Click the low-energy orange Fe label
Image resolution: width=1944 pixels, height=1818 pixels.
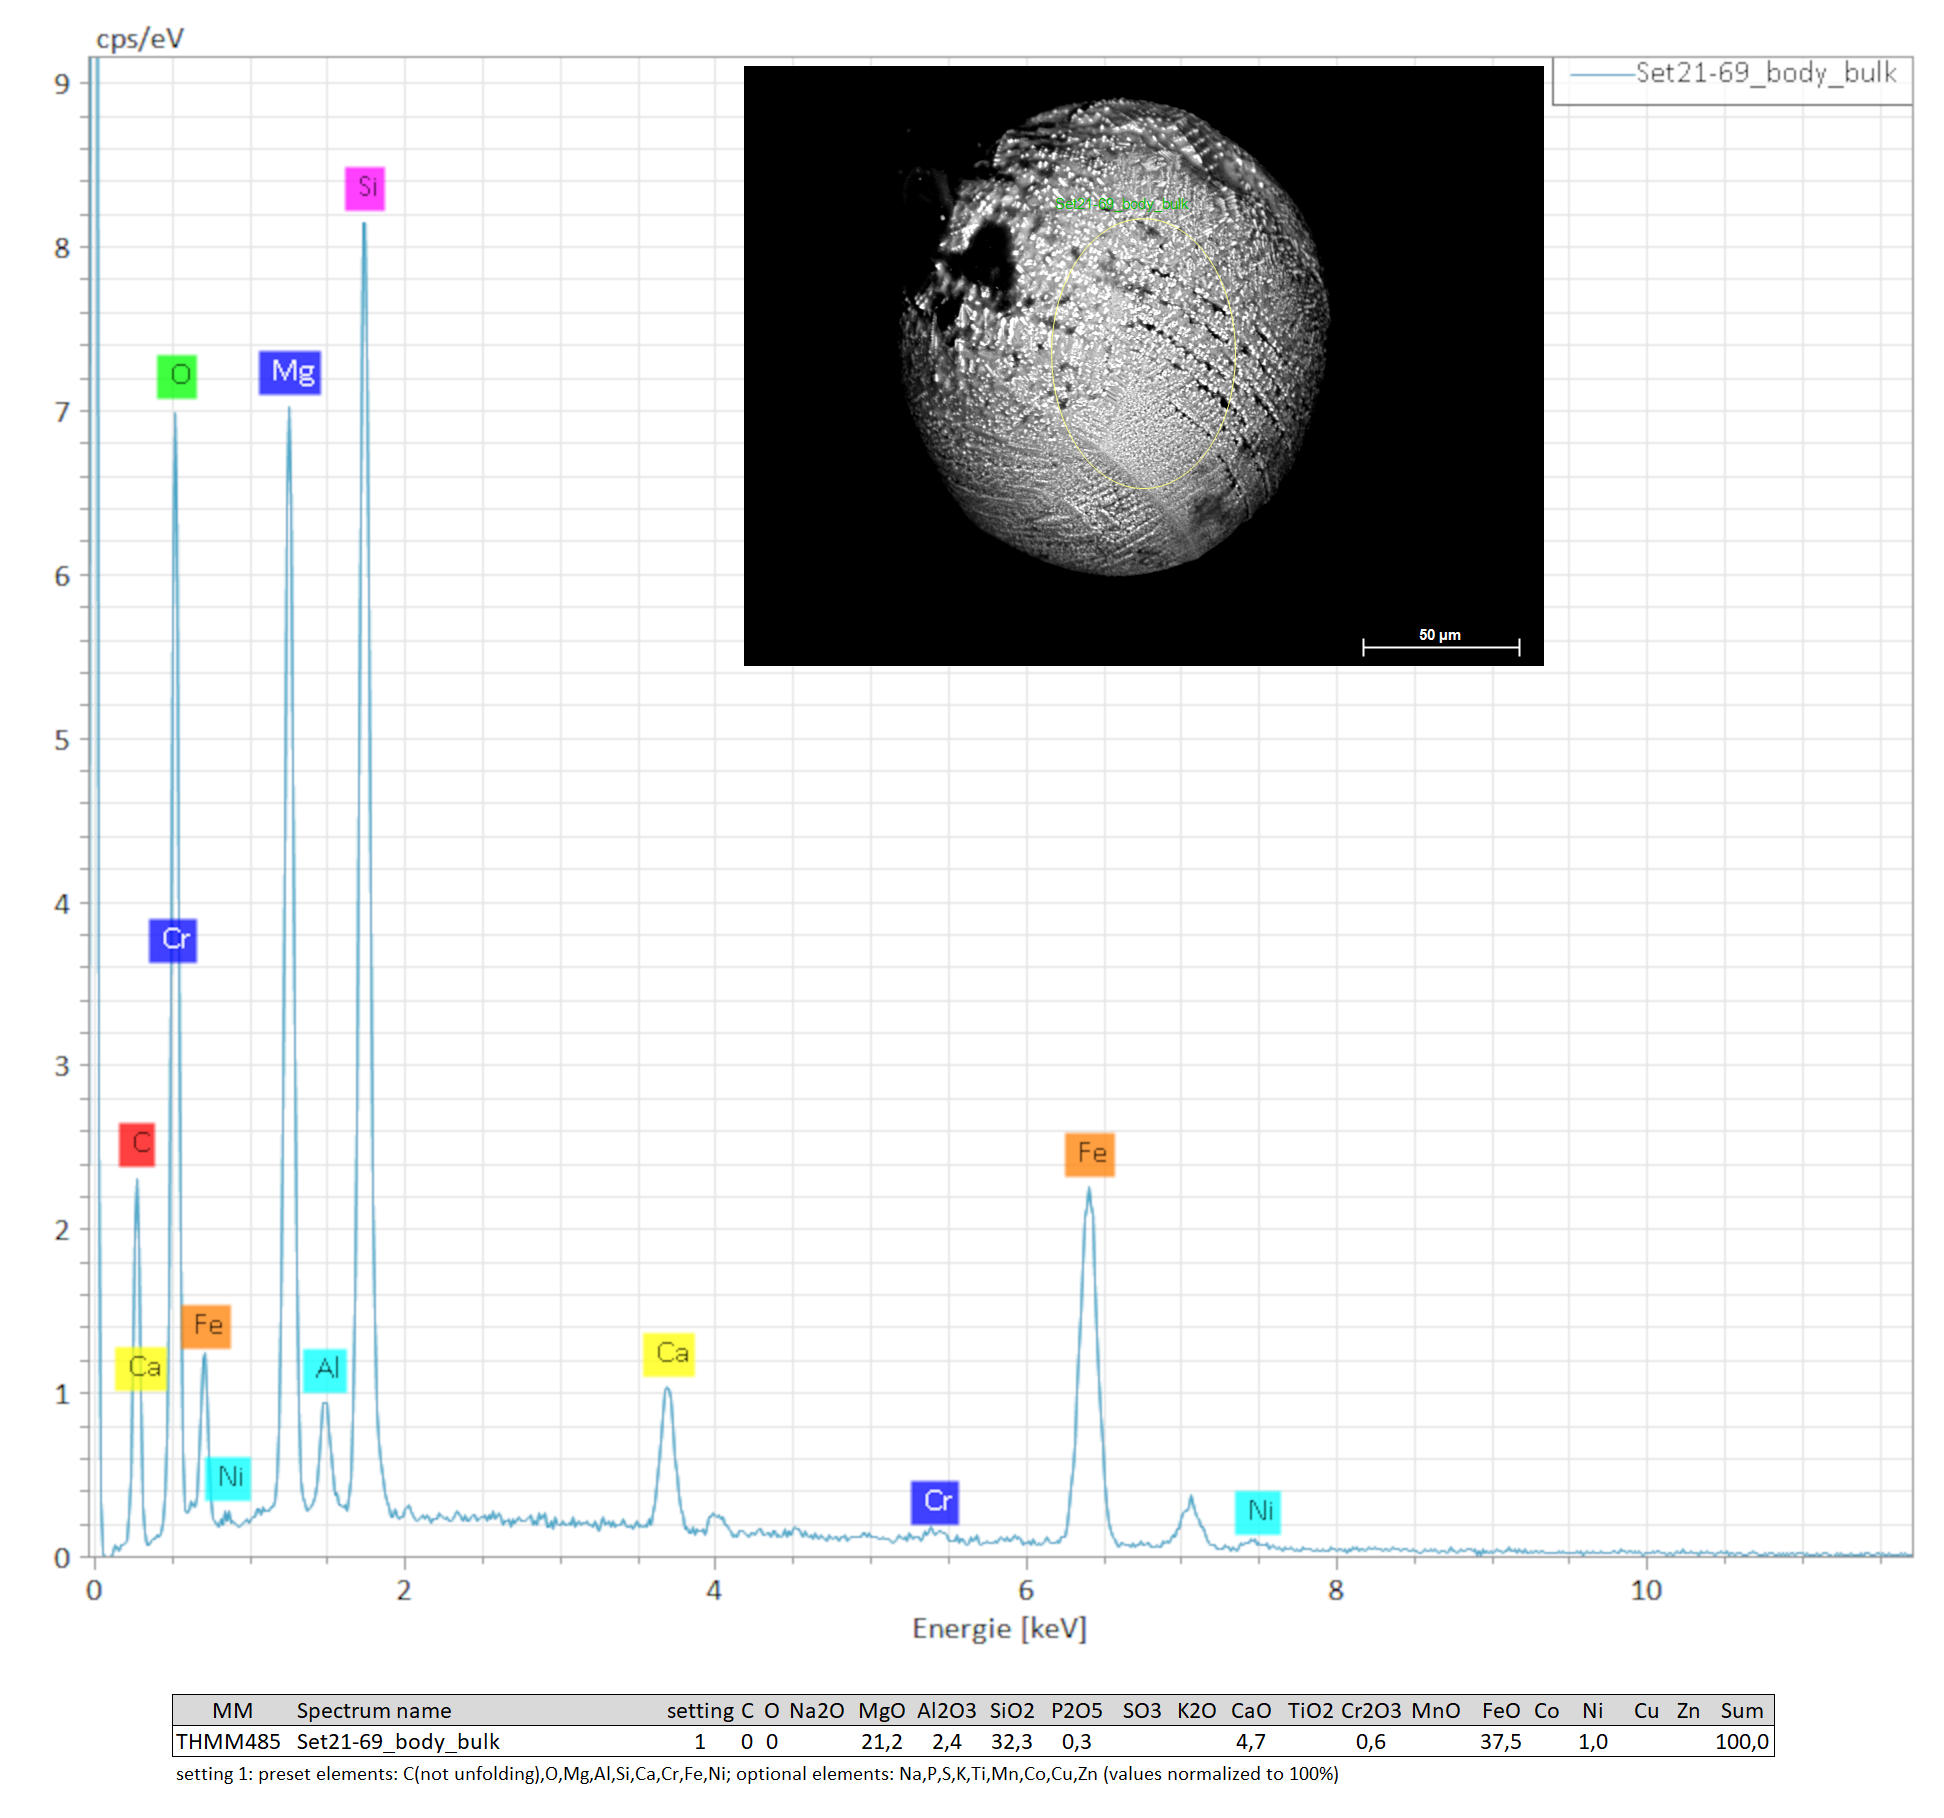pyautogui.click(x=206, y=1326)
